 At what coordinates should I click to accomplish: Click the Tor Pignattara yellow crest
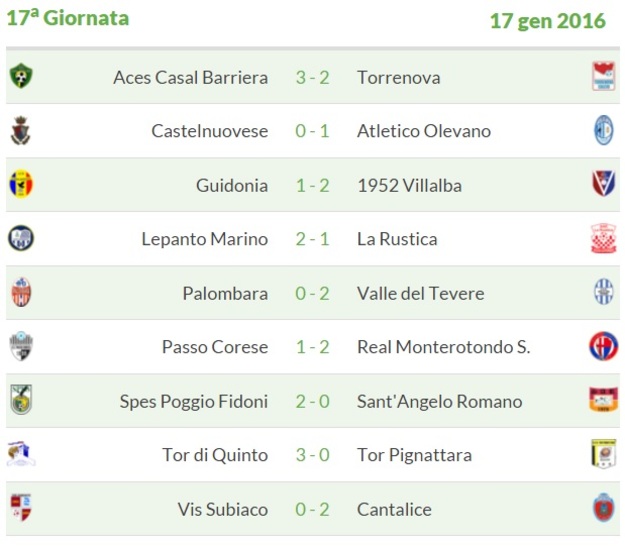pos(603,454)
